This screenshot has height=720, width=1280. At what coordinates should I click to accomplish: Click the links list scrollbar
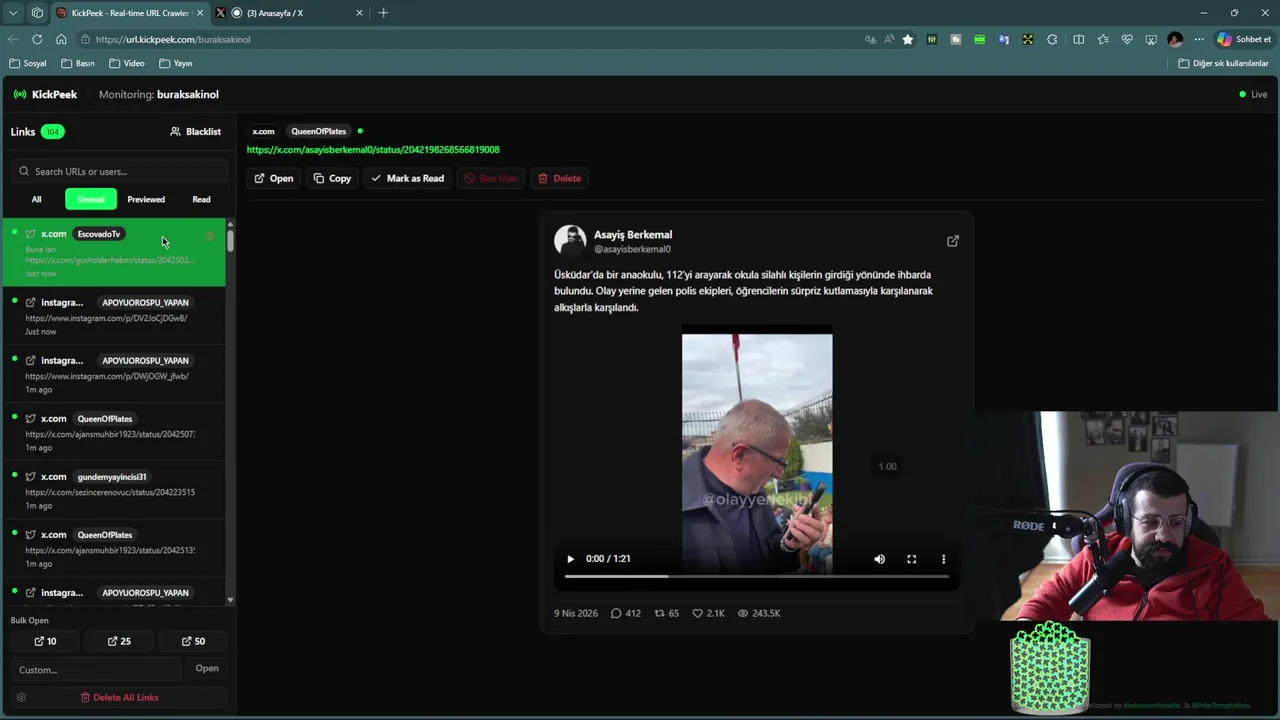point(230,241)
